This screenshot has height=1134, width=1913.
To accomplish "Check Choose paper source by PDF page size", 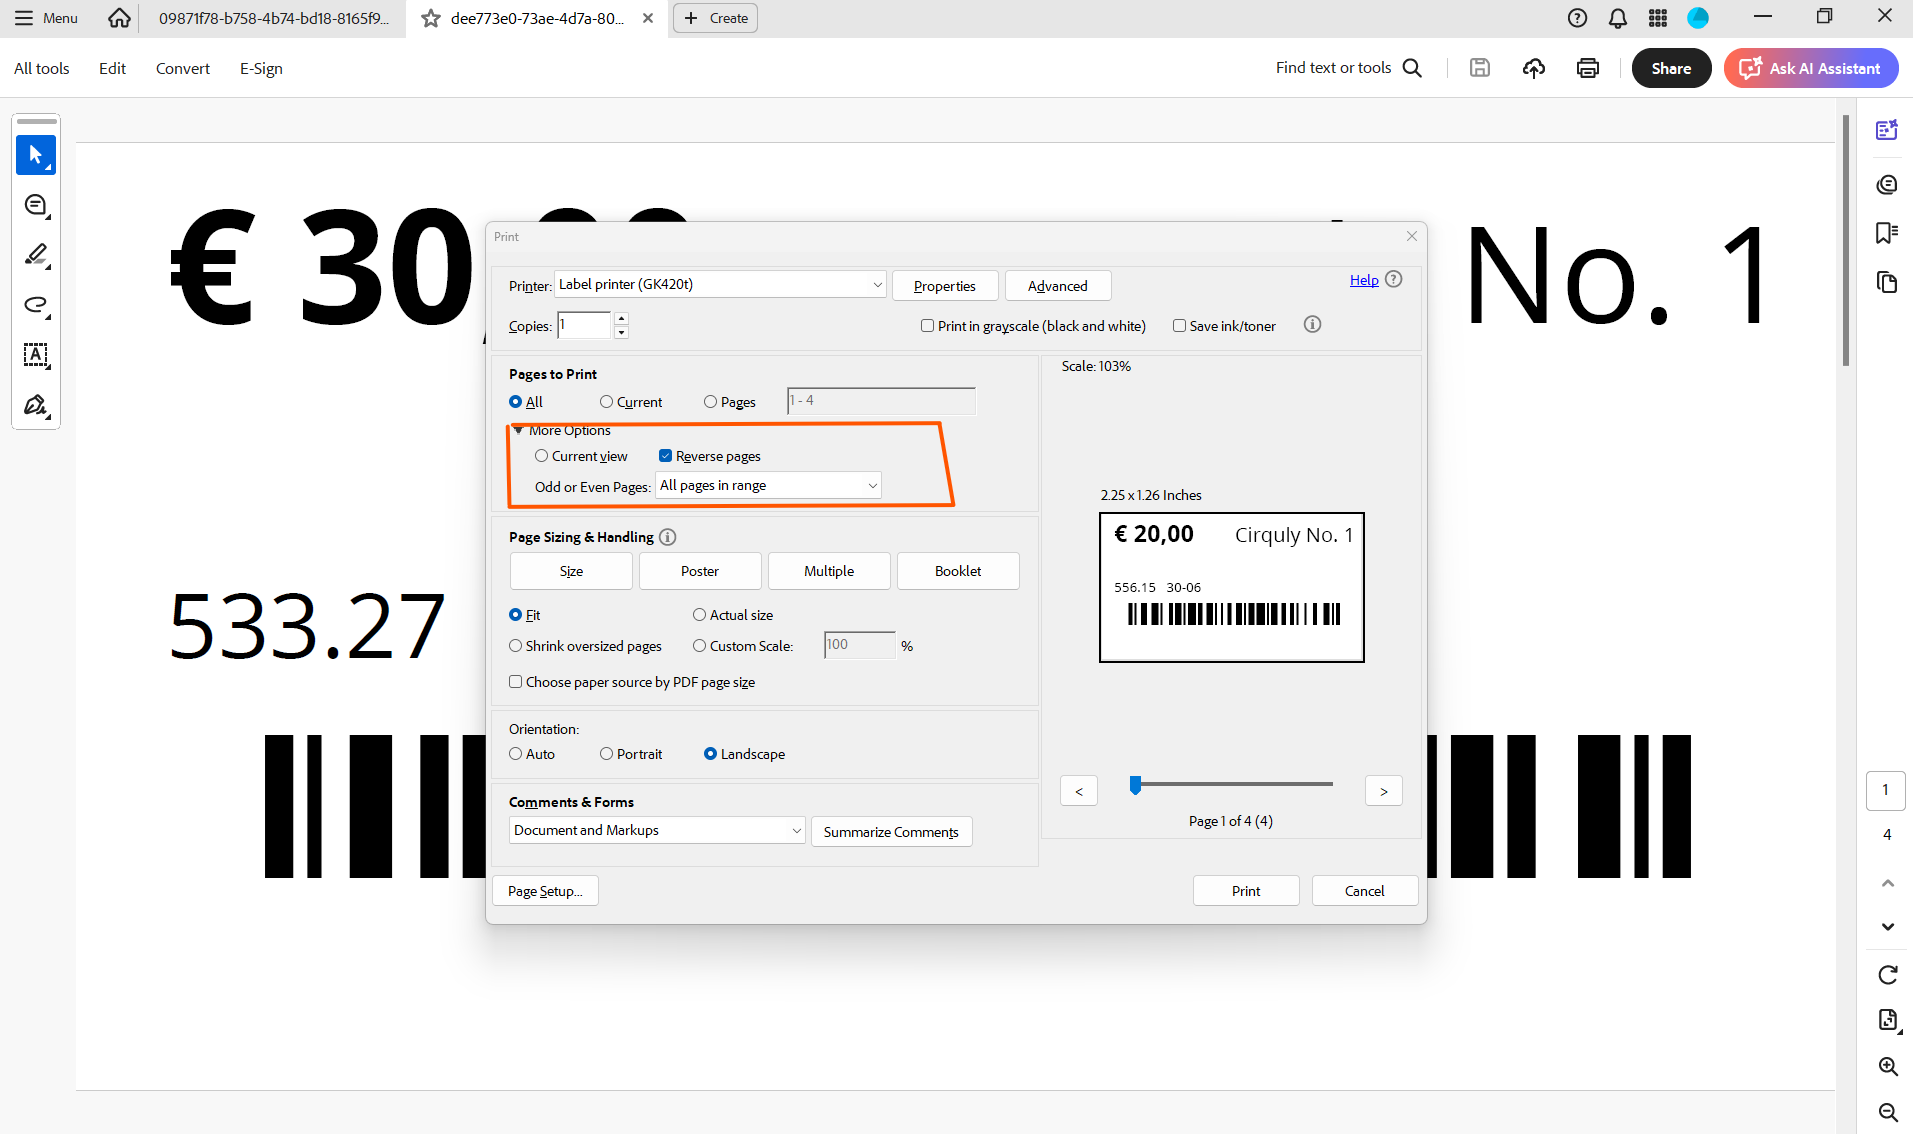I will click(516, 682).
